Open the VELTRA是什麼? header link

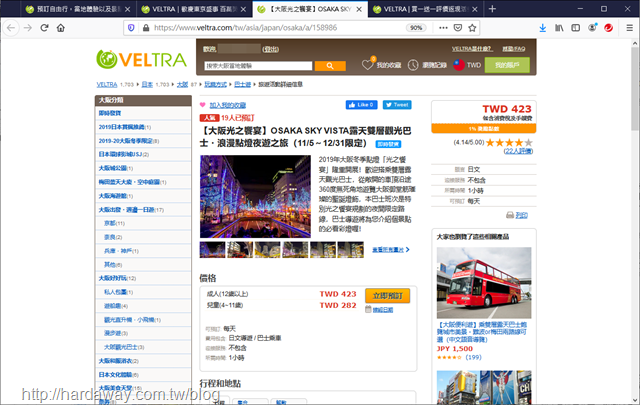tap(472, 49)
